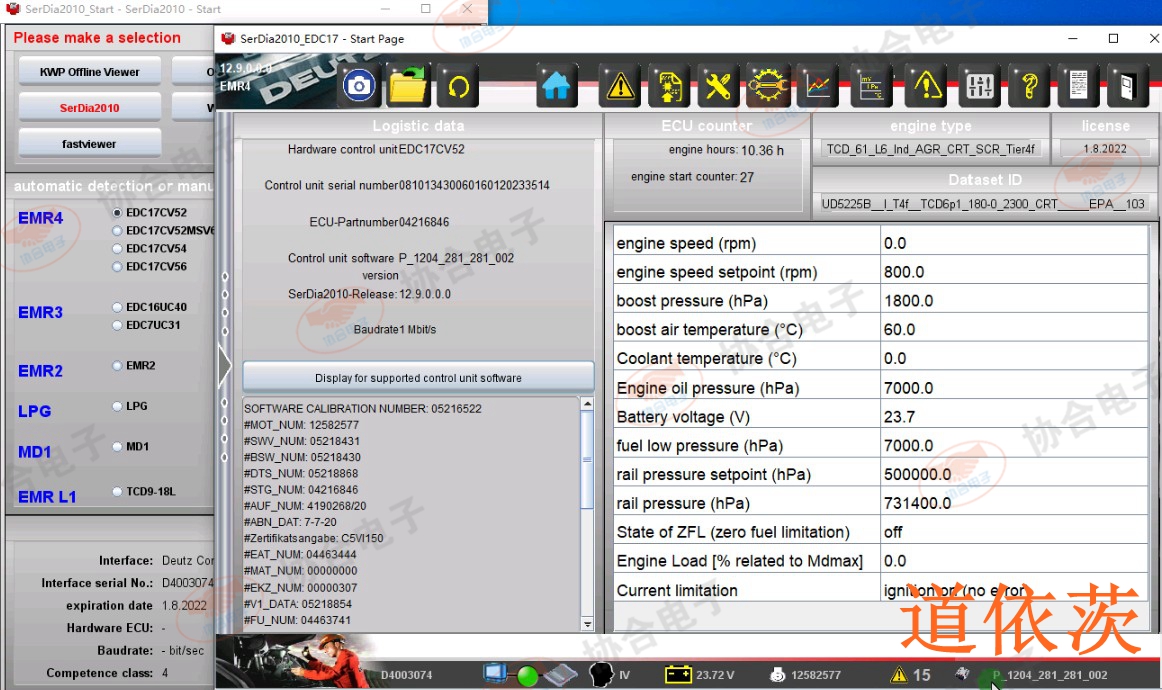Select the TCD9-18L radio button
Image resolution: width=1162 pixels, height=690 pixels.
117,491
